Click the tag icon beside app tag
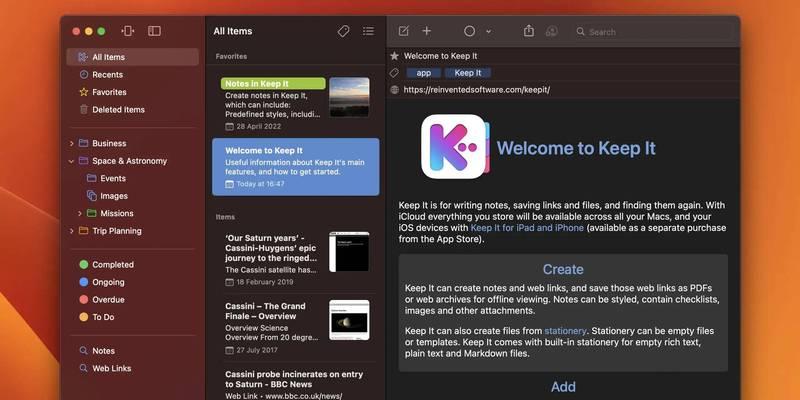 (394, 73)
